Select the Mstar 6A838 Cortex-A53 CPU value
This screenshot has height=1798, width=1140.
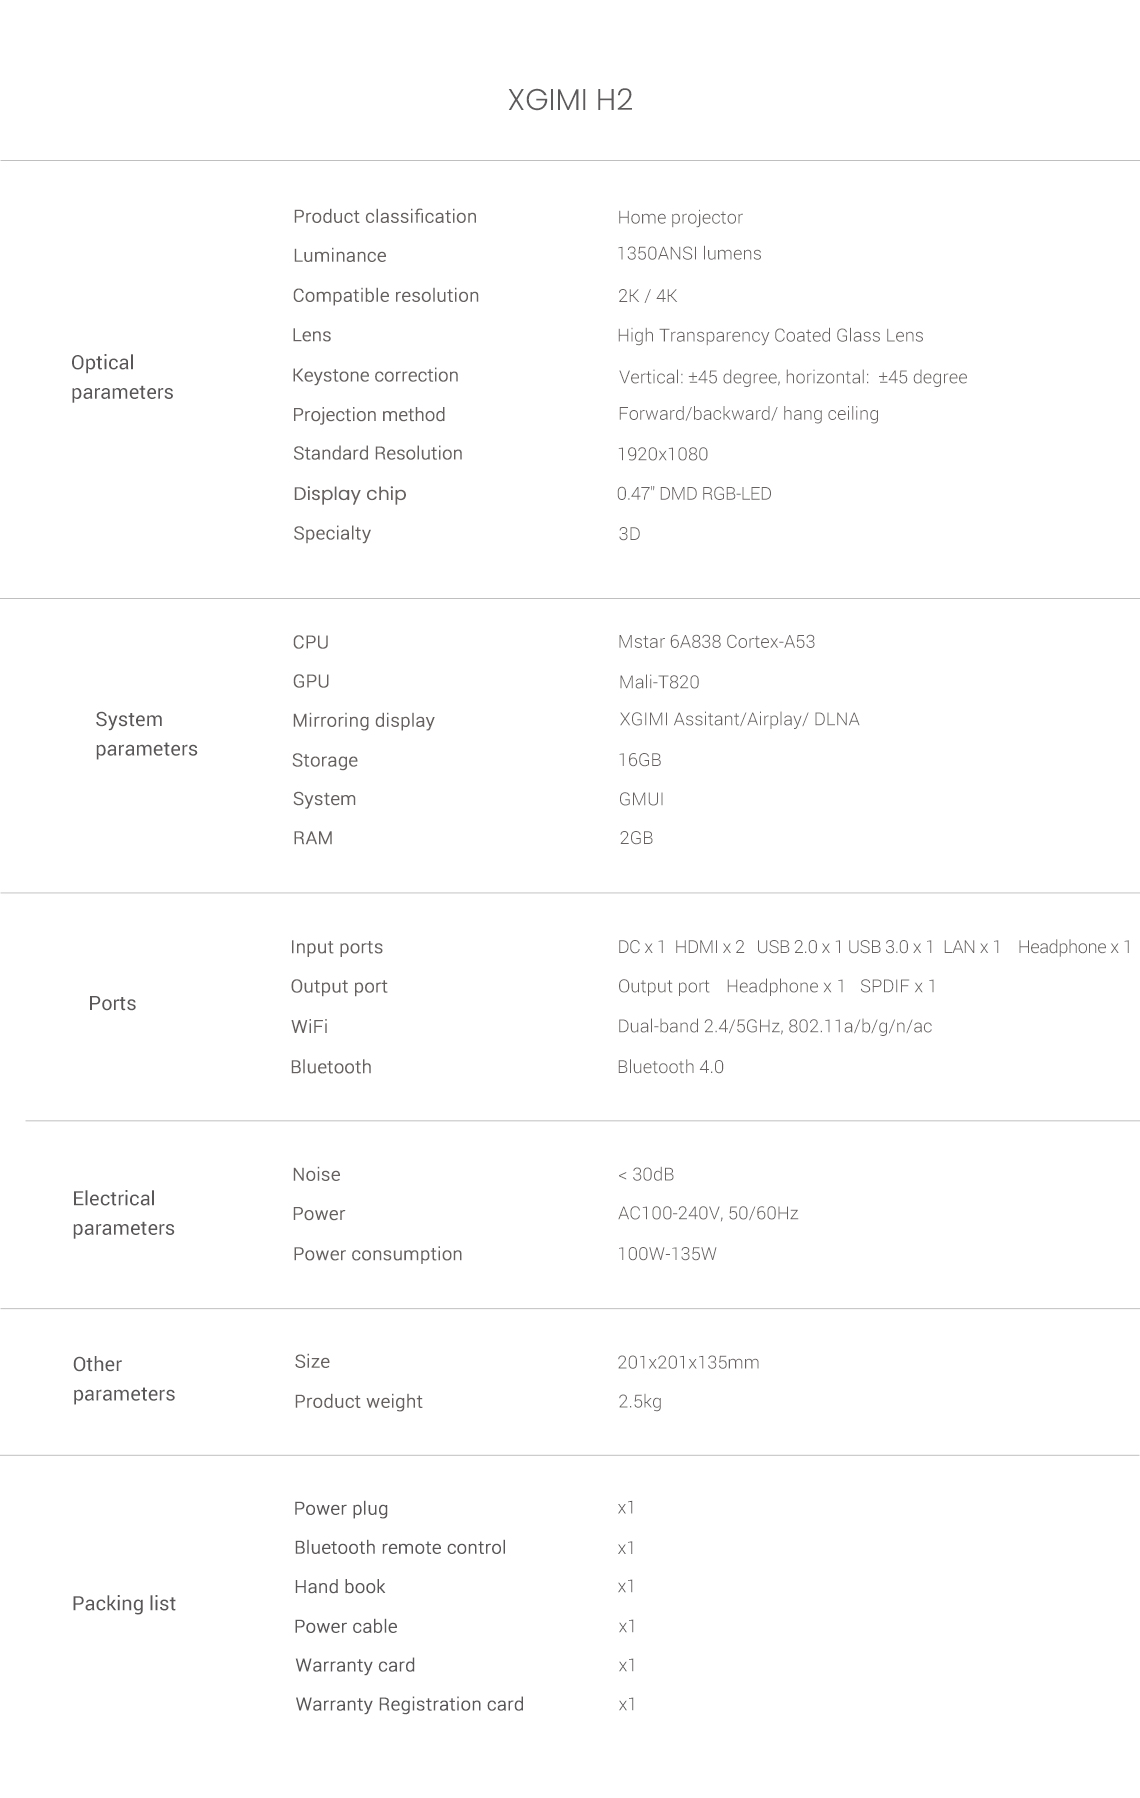click(716, 642)
